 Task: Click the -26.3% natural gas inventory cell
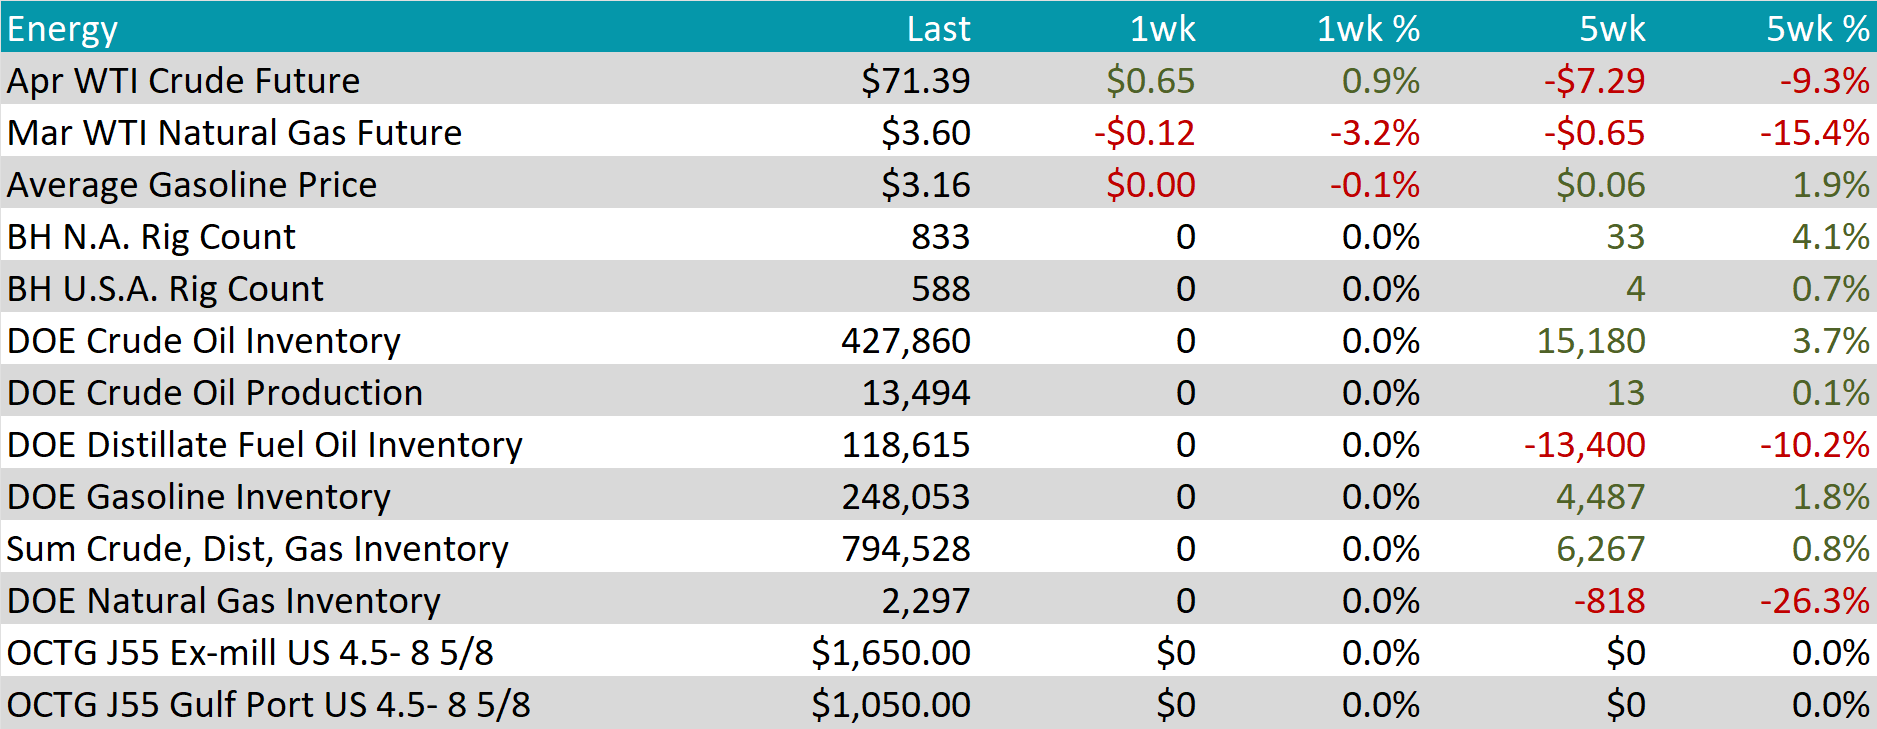point(1814,601)
